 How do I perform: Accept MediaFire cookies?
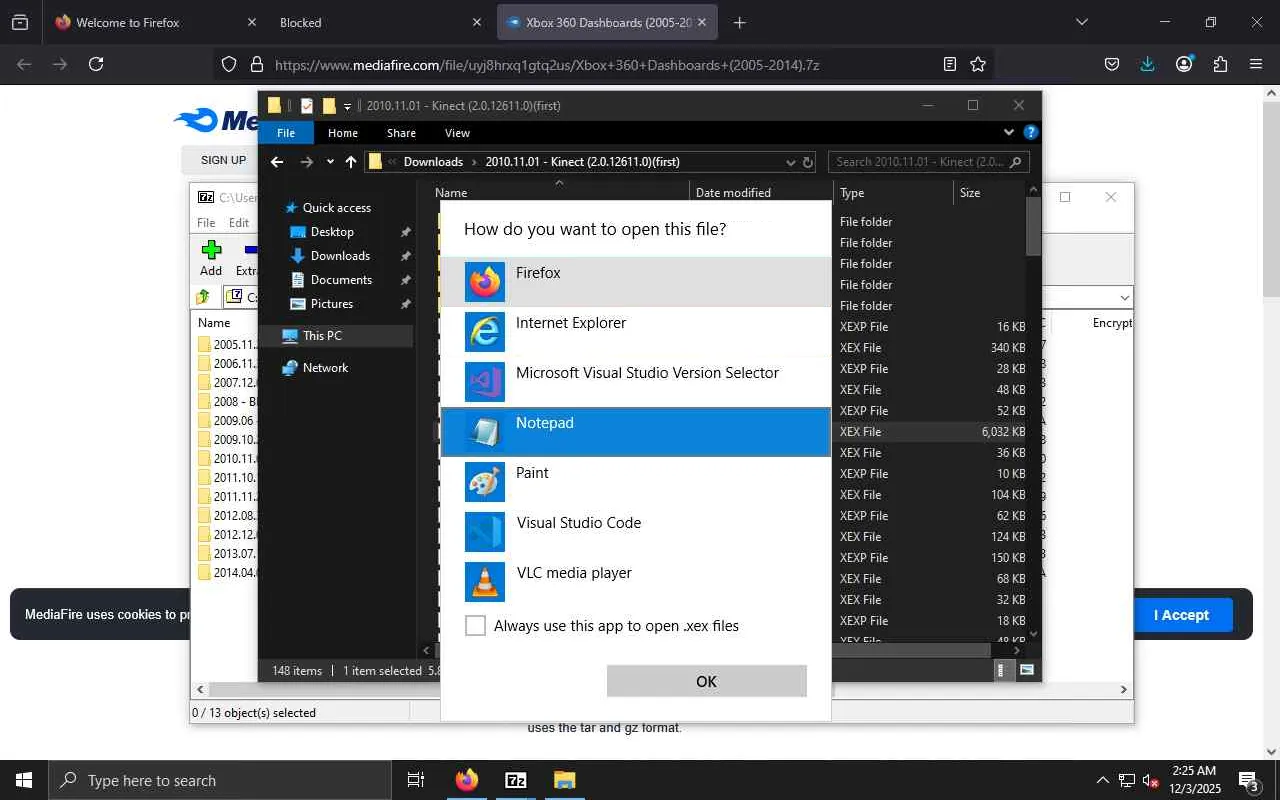pyautogui.click(x=1181, y=615)
